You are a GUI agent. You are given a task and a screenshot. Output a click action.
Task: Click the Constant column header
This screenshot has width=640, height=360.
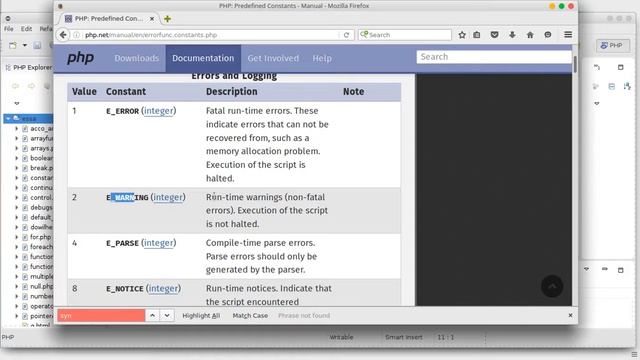click(126, 92)
